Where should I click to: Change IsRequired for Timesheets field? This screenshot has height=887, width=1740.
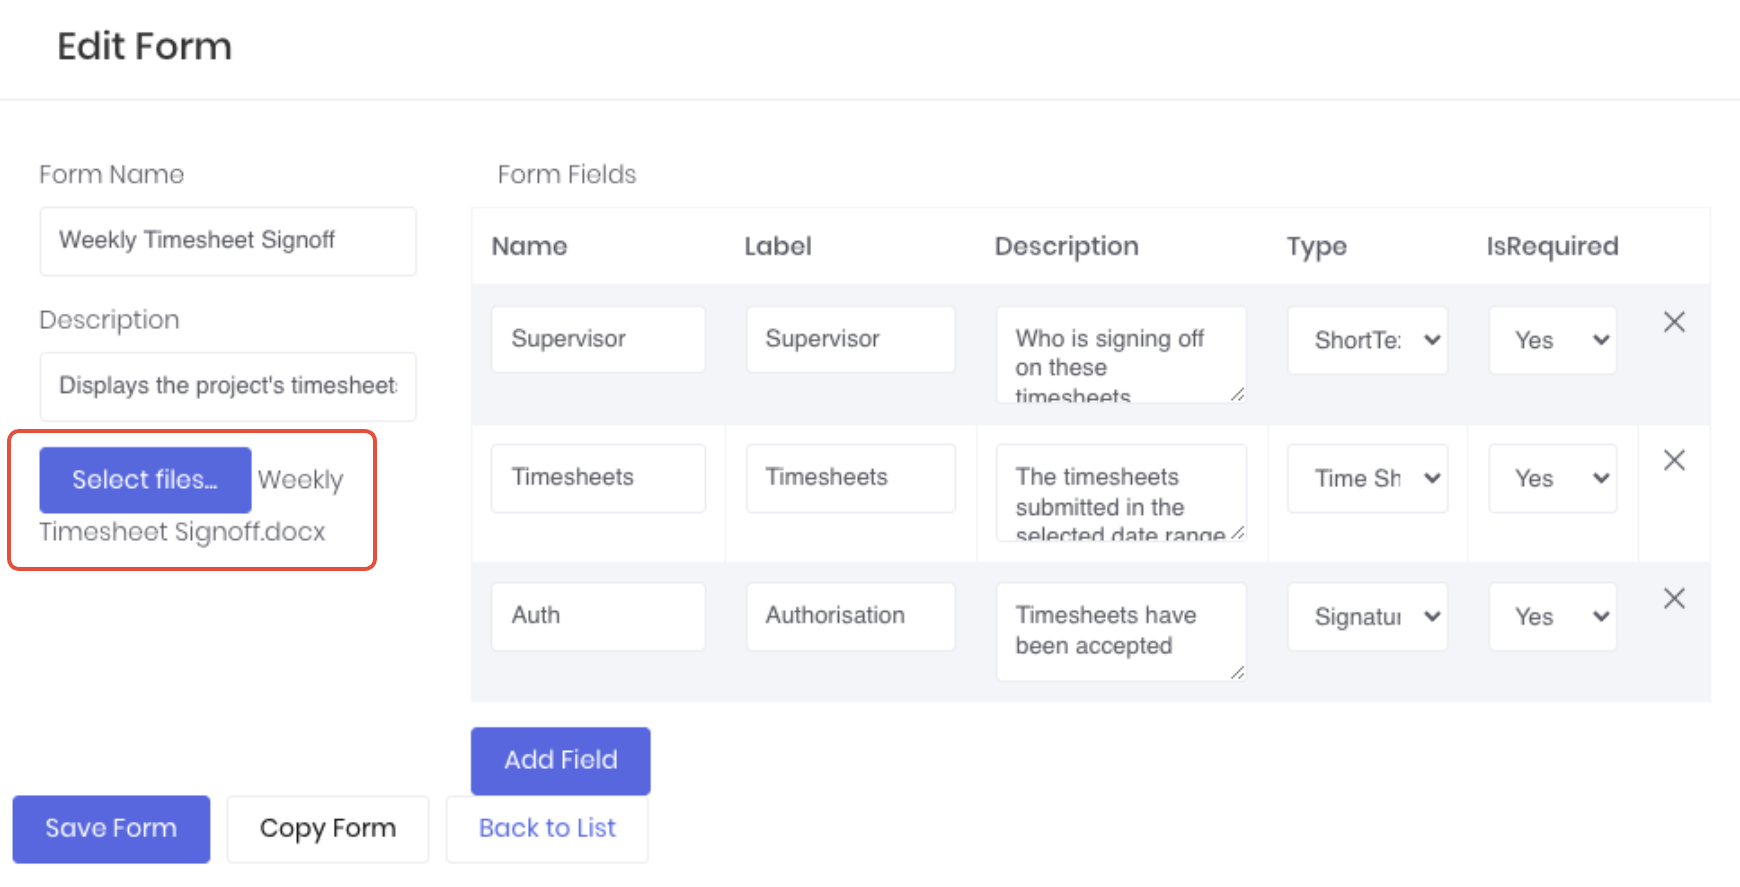1552,478
